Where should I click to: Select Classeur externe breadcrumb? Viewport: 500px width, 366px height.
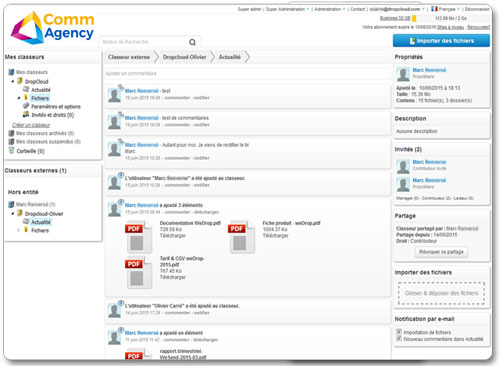(129, 57)
